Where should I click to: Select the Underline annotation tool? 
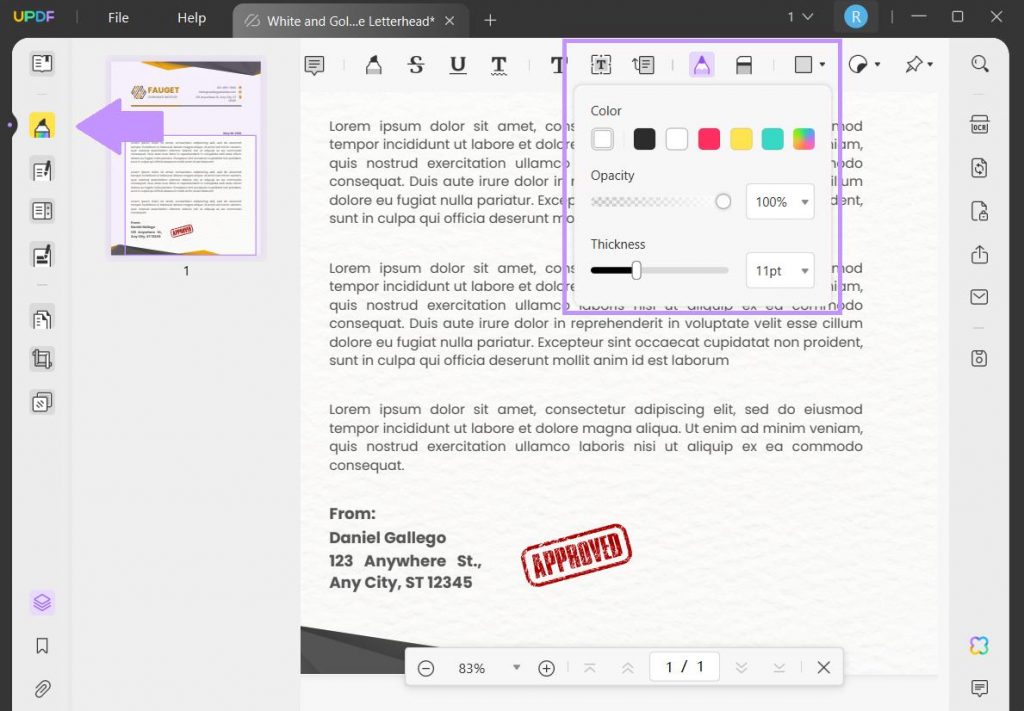(457, 64)
